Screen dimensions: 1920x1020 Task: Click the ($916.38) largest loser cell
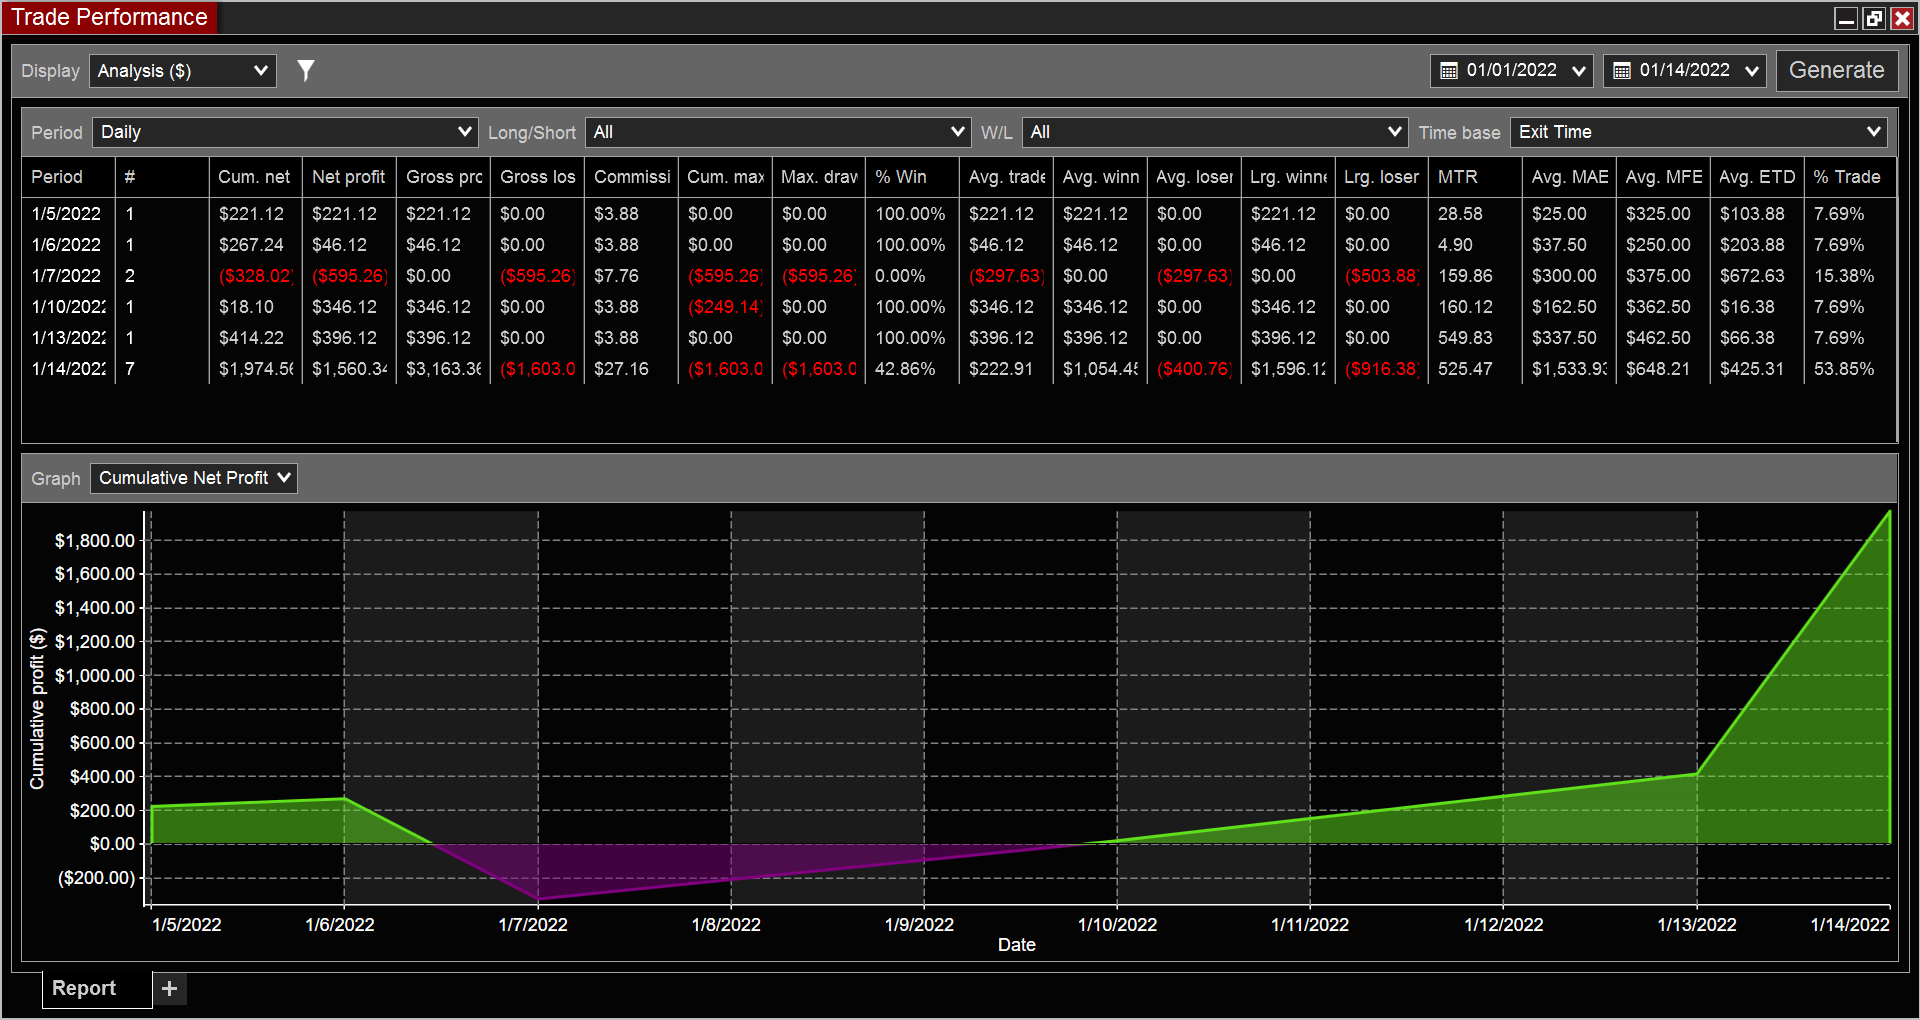pos(1382,369)
